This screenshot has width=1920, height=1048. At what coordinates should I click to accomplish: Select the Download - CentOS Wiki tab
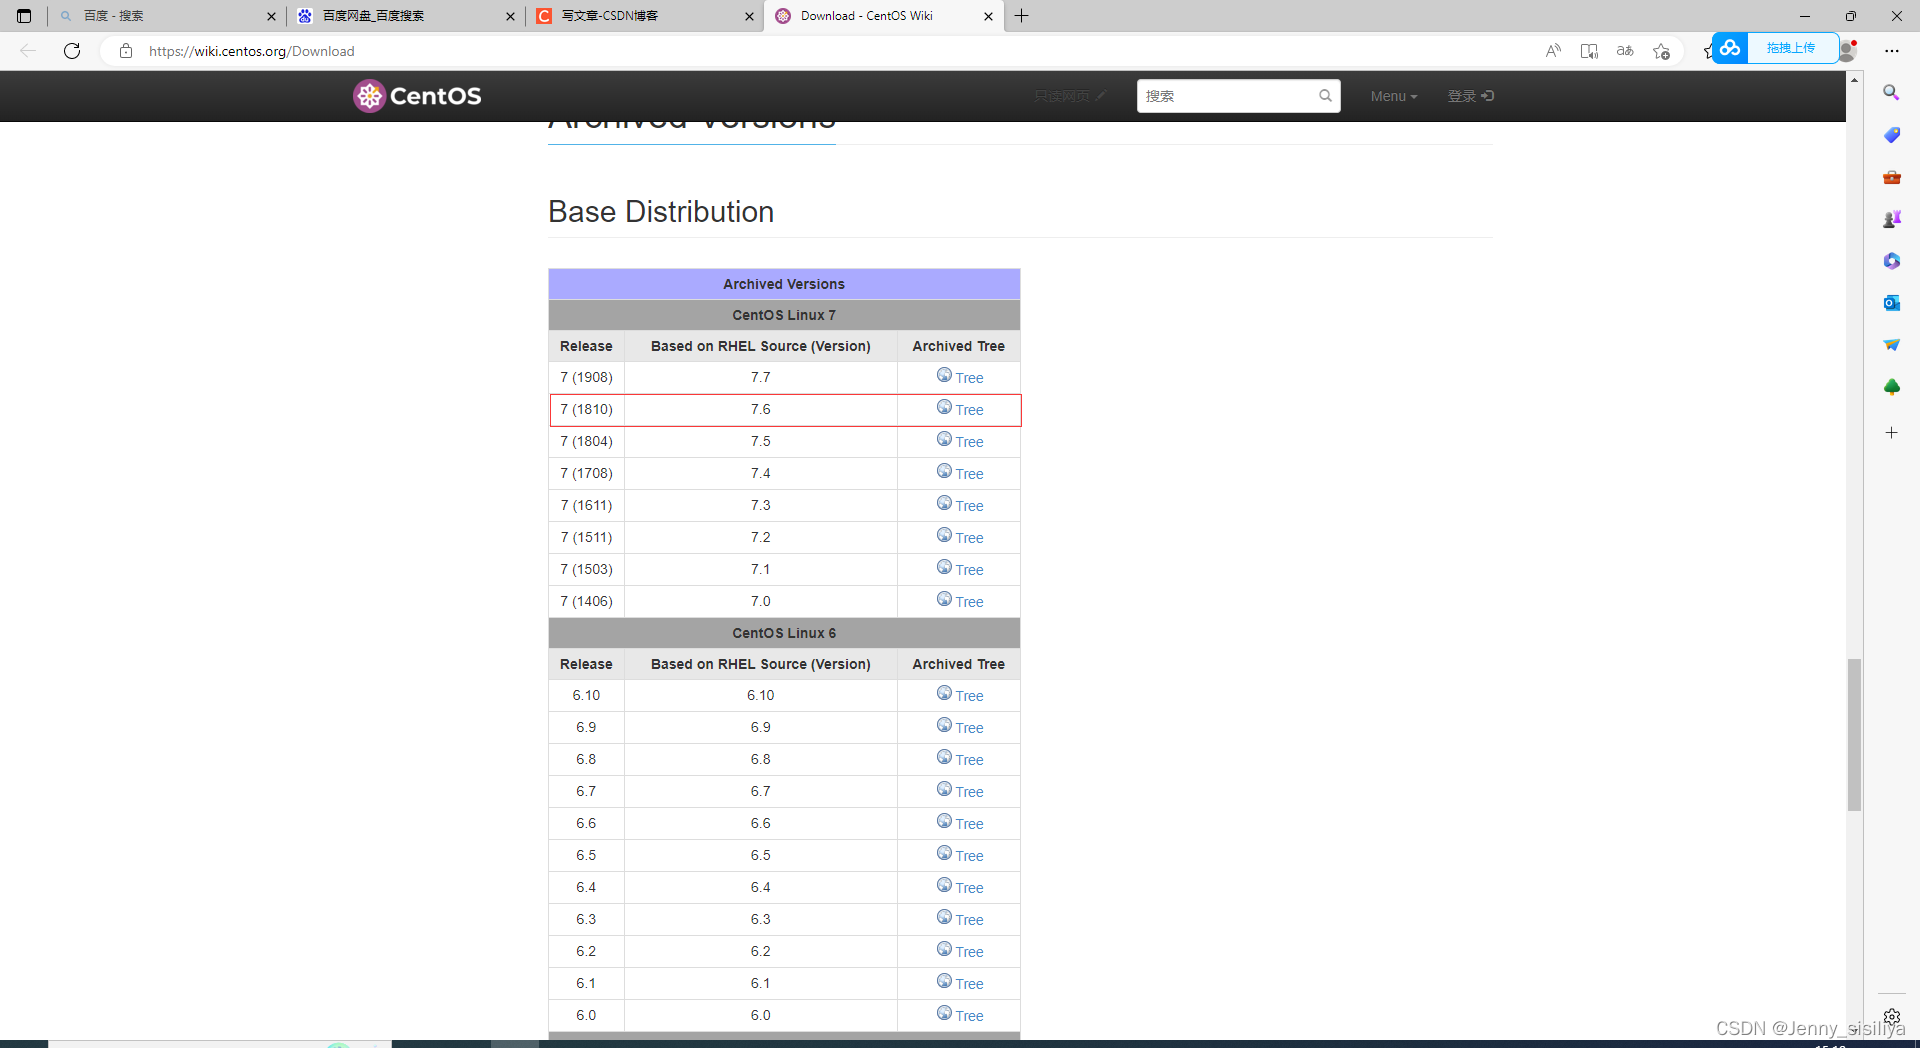pyautogui.click(x=884, y=16)
